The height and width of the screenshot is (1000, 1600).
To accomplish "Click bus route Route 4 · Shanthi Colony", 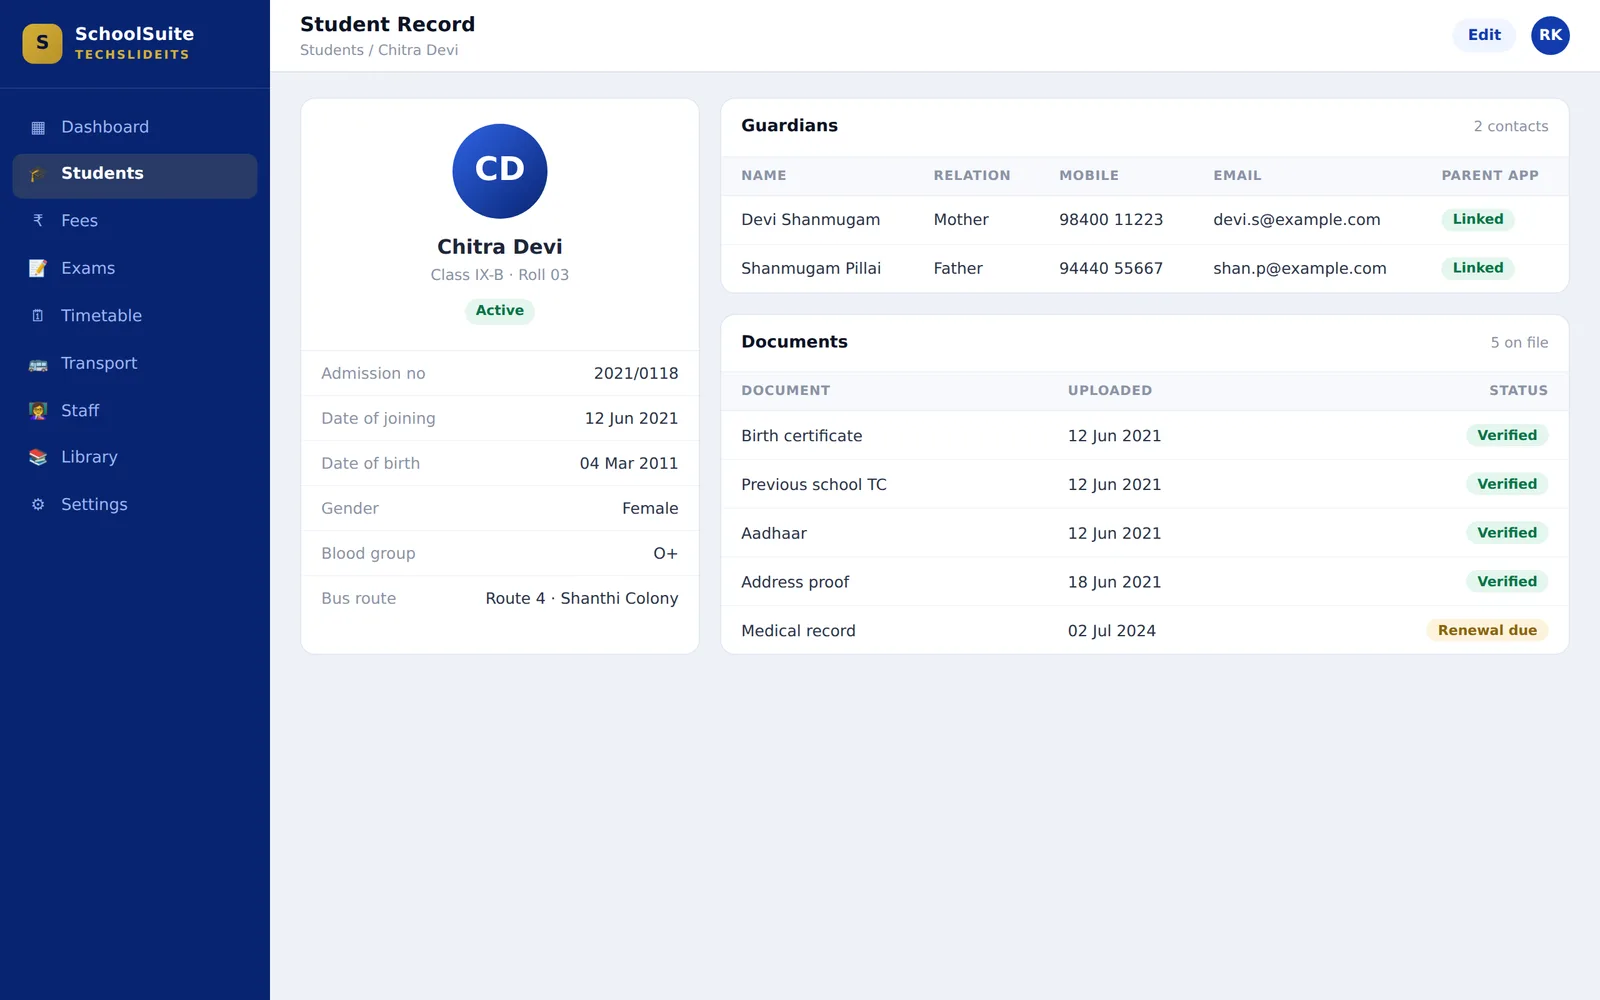I will 582,598.
